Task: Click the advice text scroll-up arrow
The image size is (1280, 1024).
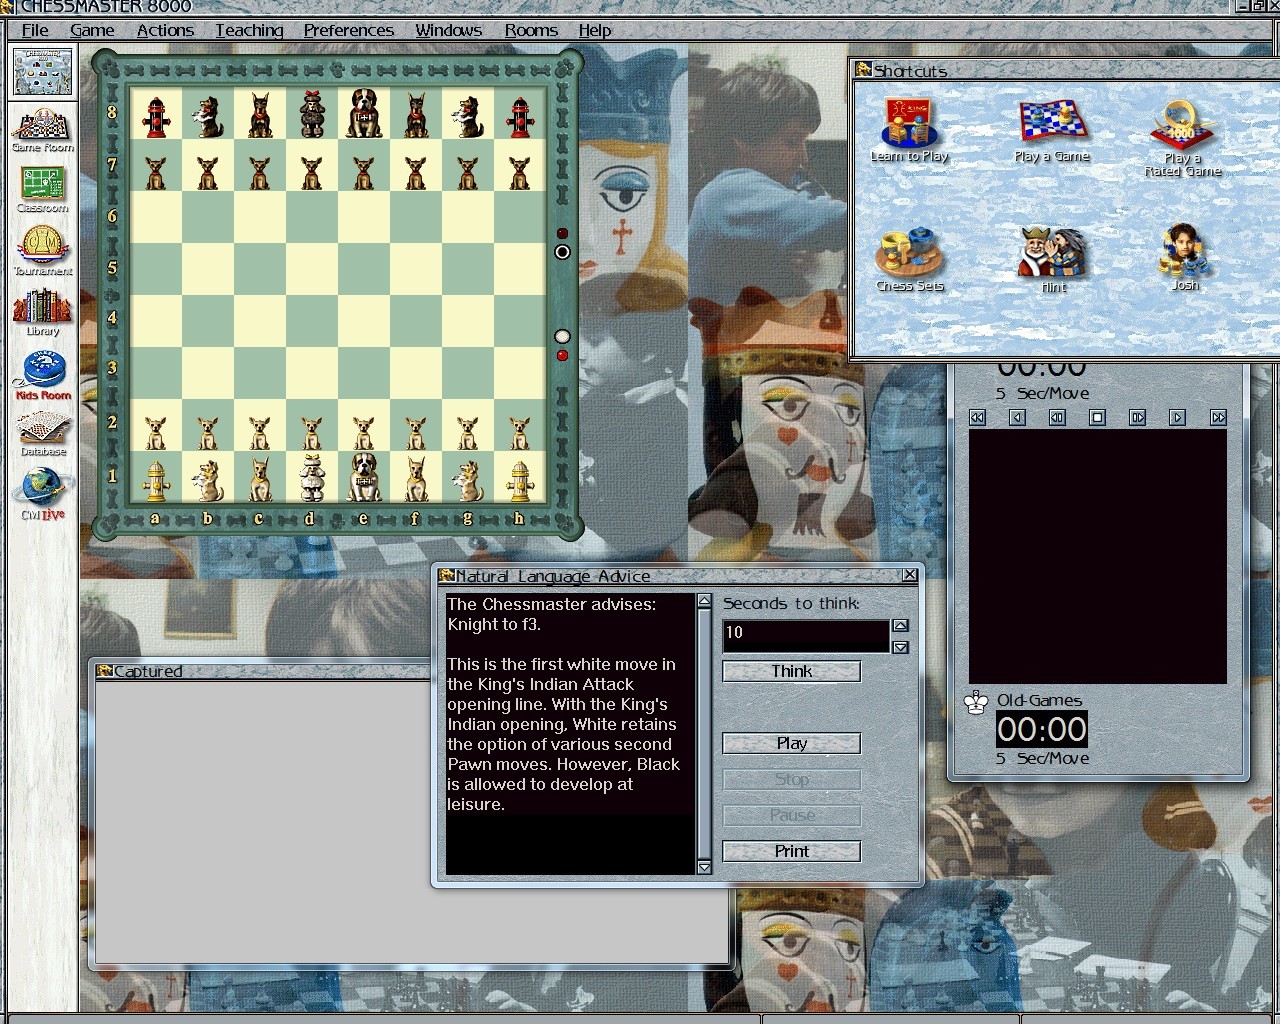Action: tap(704, 601)
